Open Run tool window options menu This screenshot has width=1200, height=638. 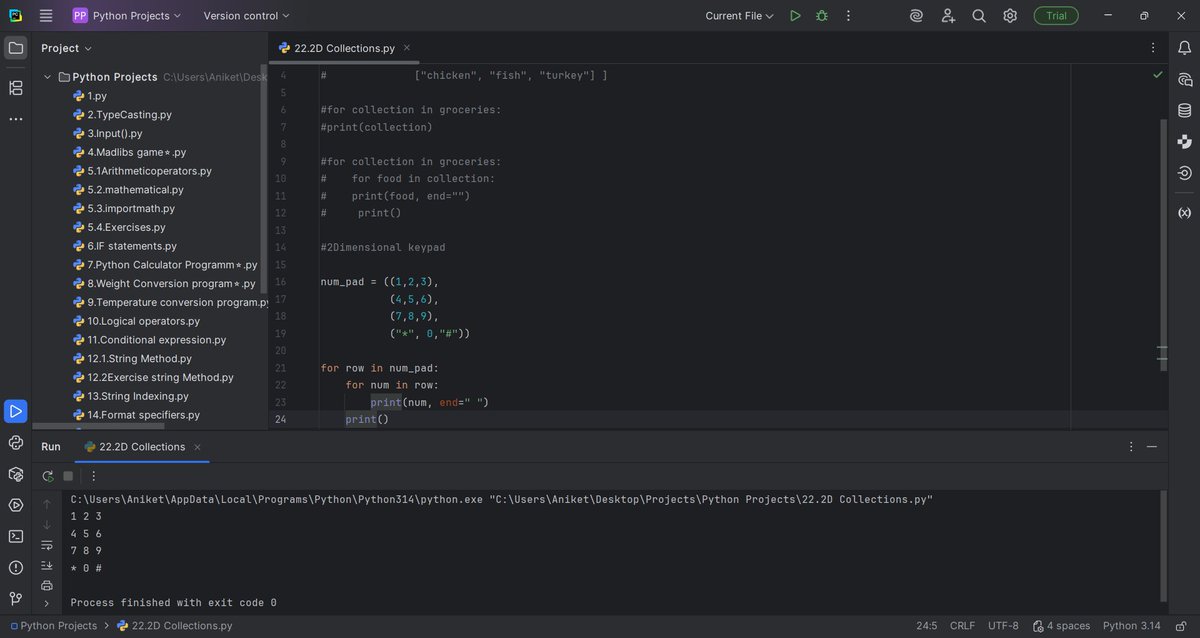coord(1132,447)
